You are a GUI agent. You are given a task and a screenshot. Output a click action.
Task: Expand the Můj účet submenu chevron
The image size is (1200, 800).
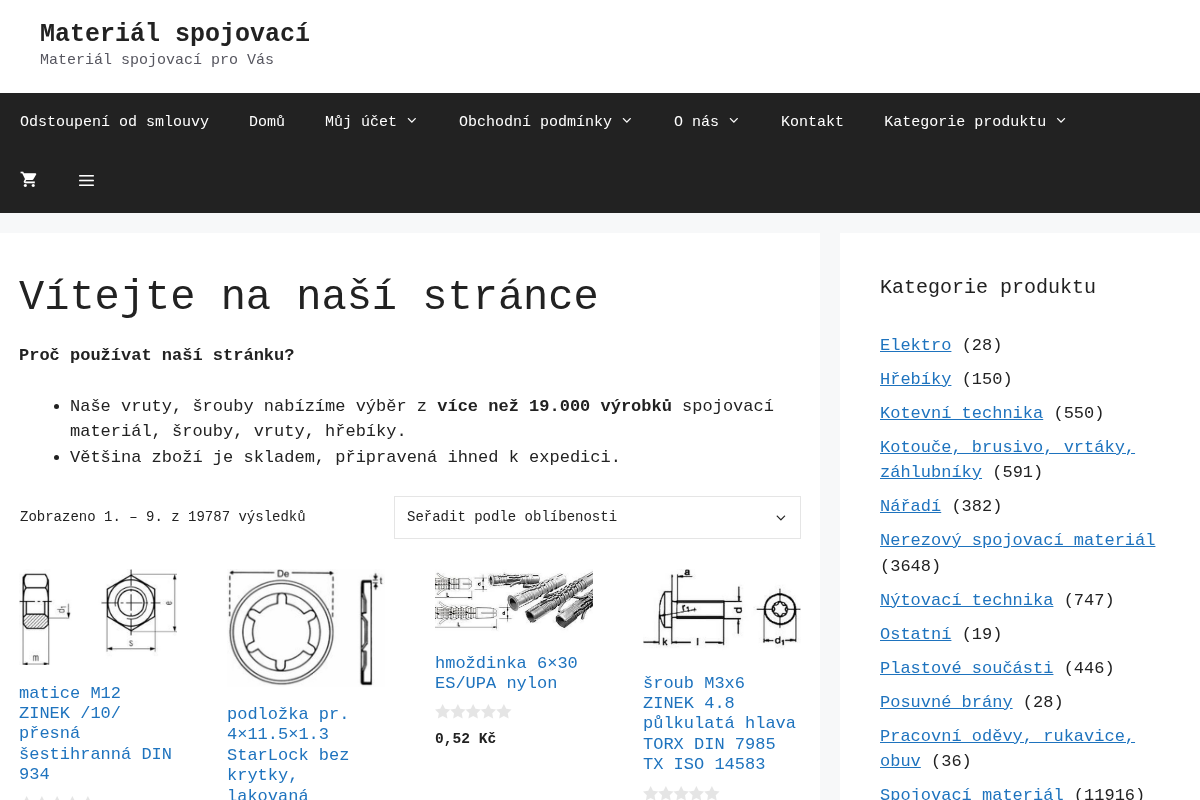pyautogui.click(x=411, y=121)
